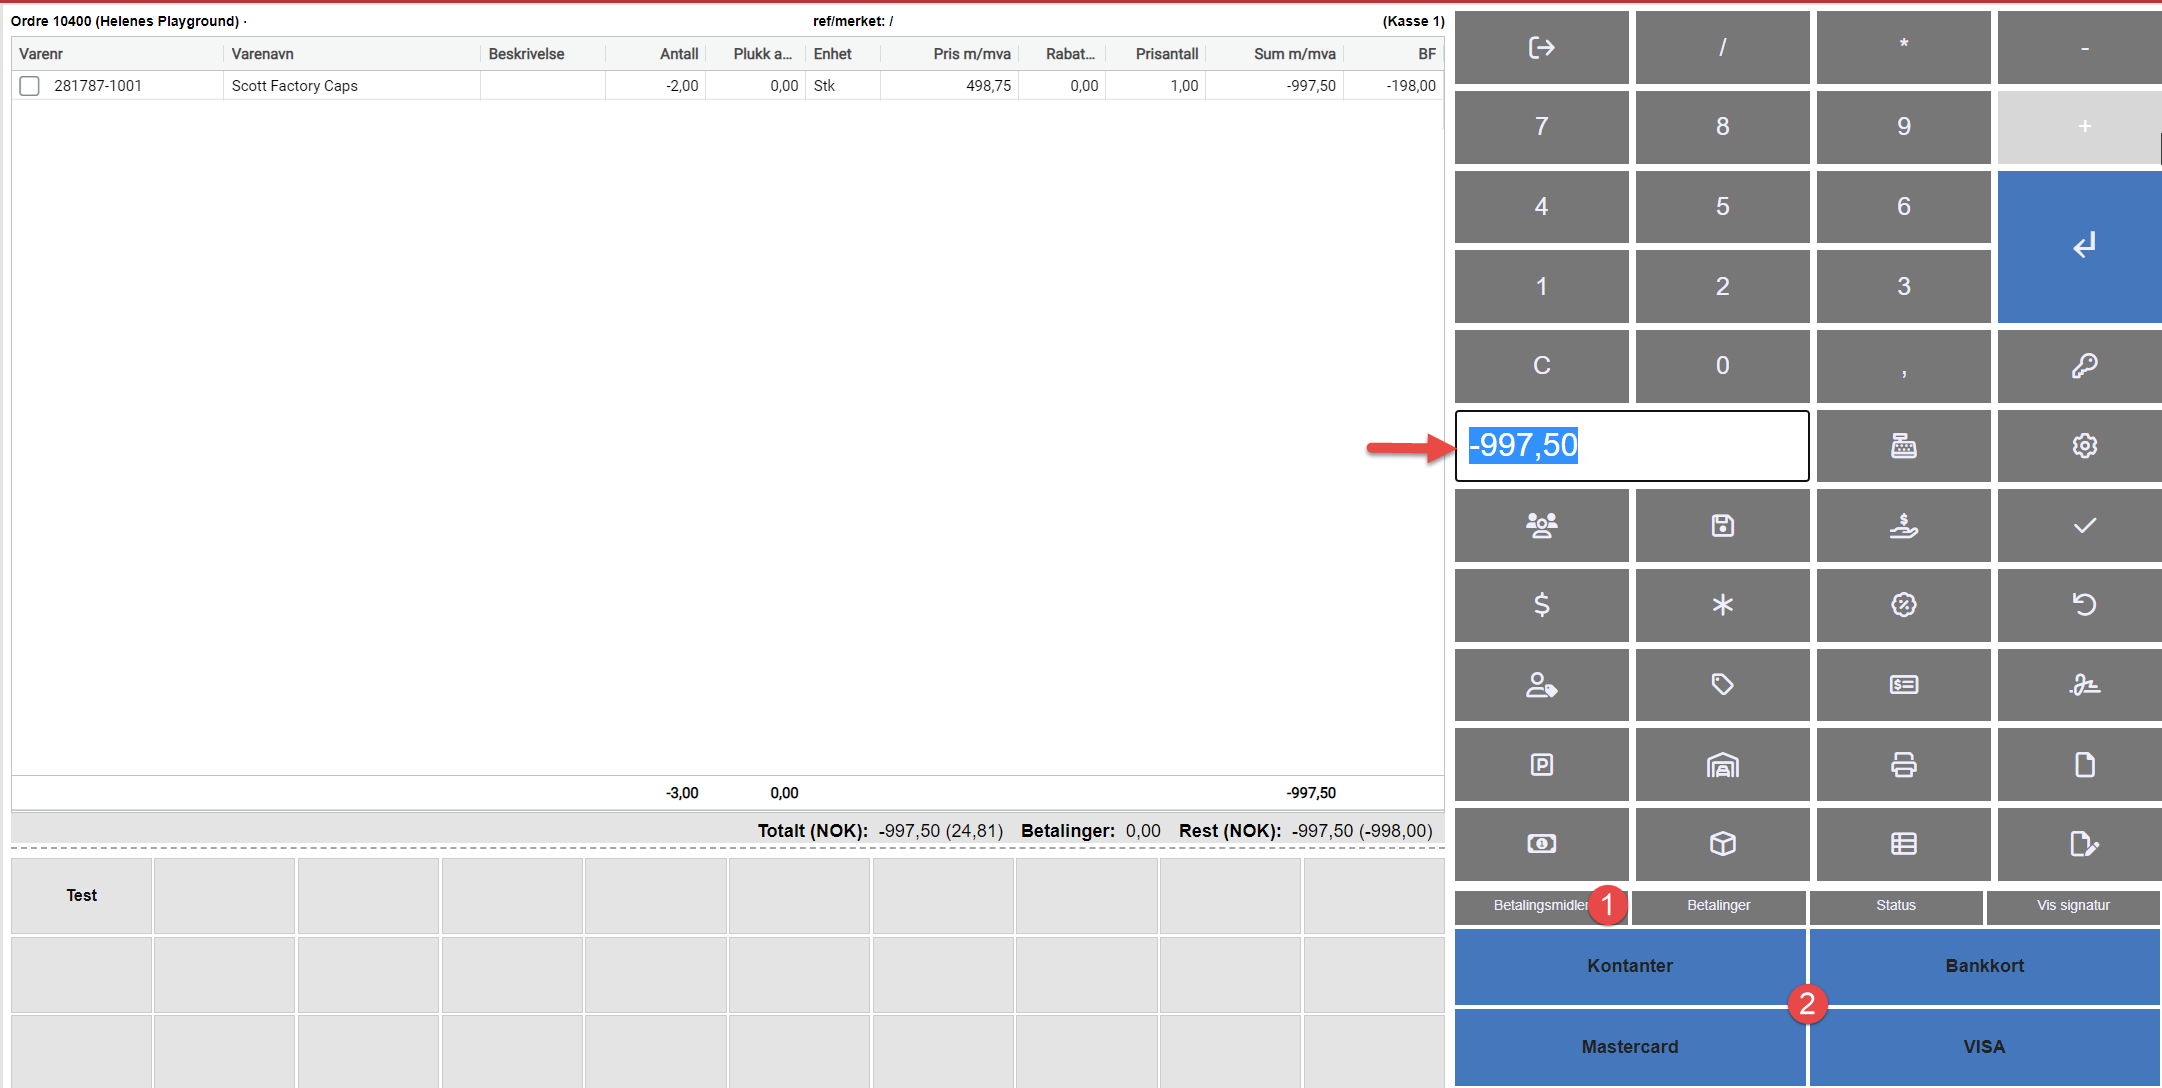The image size is (2162, 1088).
Task: Open settings gear icon button
Action: coord(2084,445)
